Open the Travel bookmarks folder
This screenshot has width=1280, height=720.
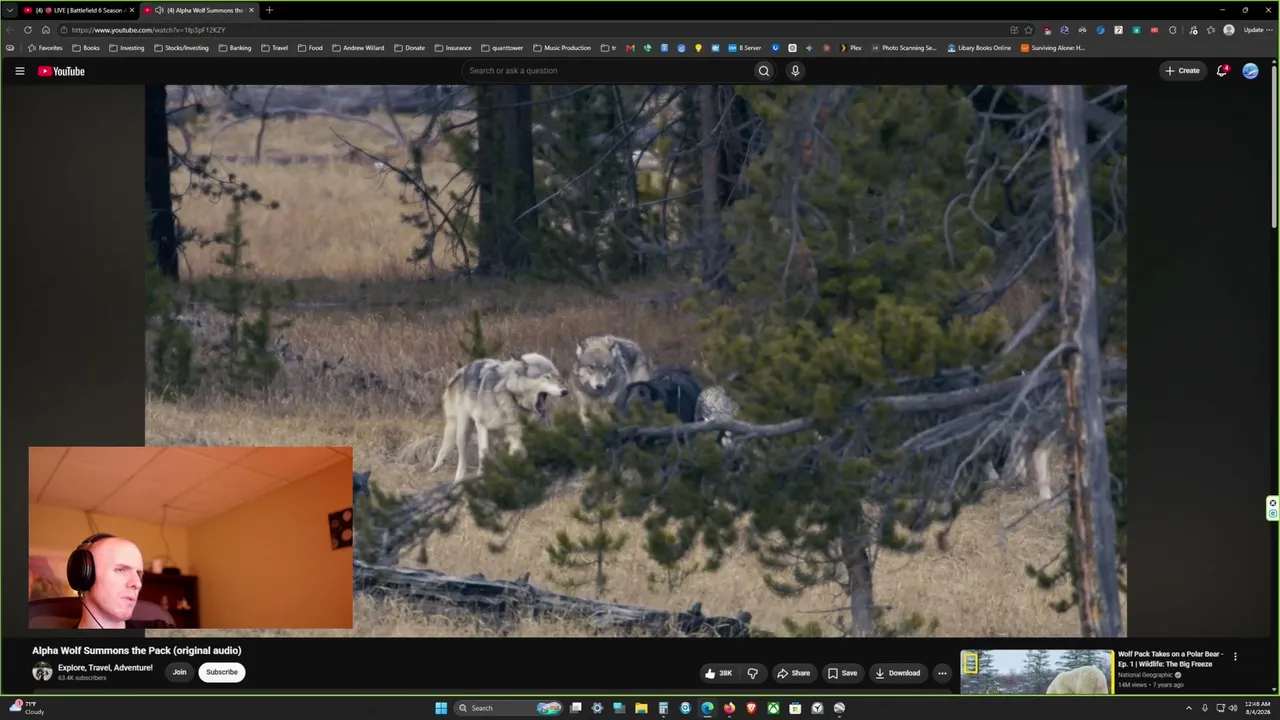pyautogui.click(x=275, y=48)
